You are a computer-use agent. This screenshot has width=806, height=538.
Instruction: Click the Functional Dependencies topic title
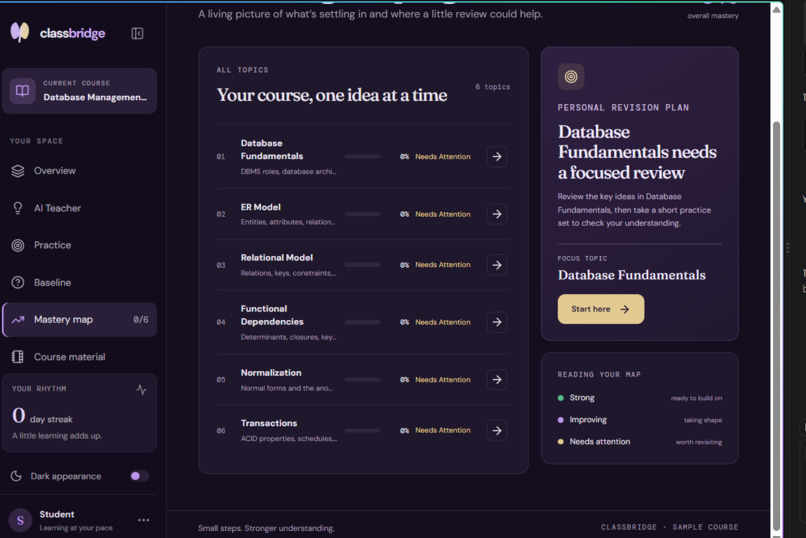pyautogui.click(x=272, y=315)
